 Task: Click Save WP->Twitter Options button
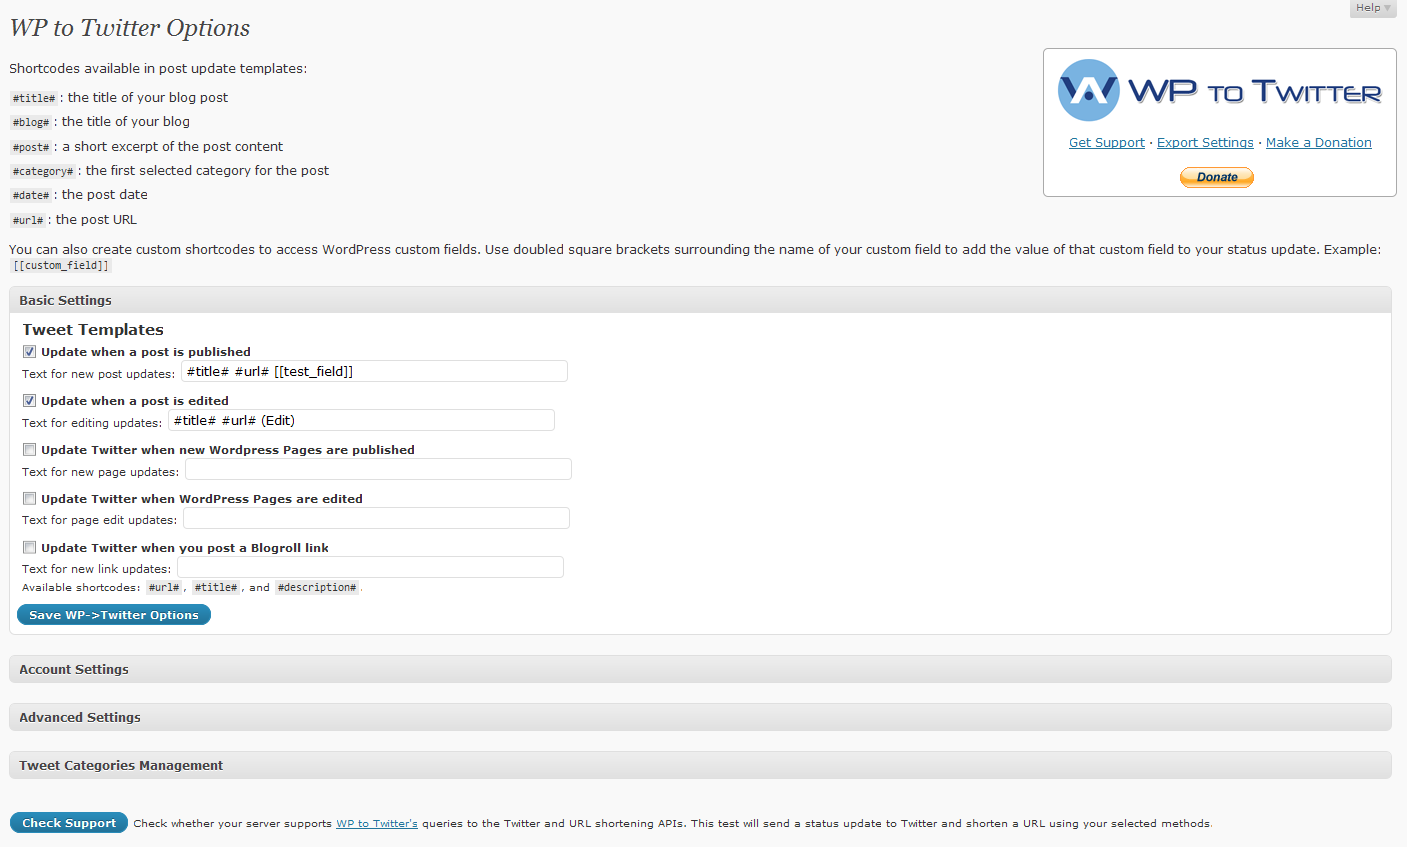coord(114,615)
